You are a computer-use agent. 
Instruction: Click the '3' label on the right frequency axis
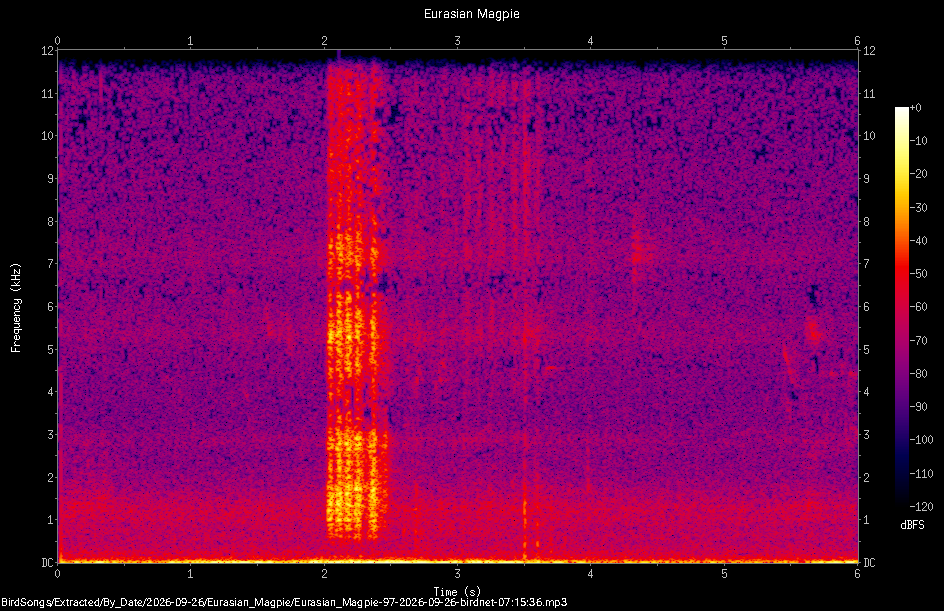[866, 435]
